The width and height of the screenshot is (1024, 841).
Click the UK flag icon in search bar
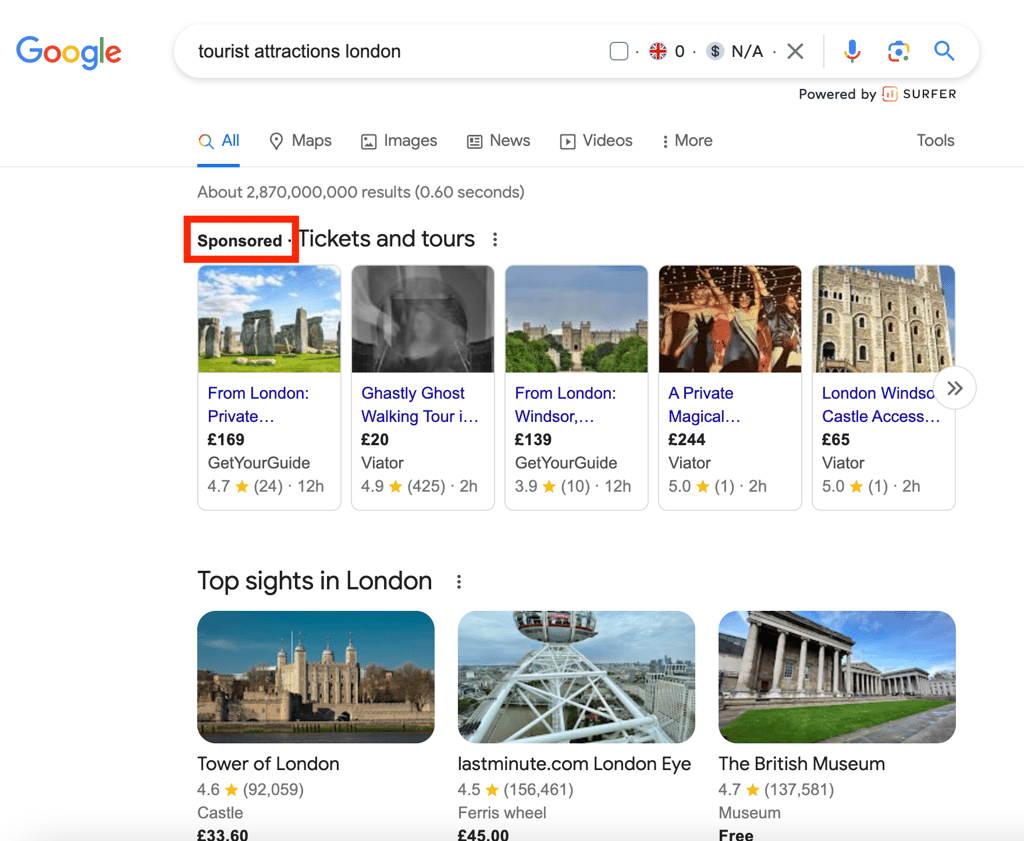click(658, 51)
